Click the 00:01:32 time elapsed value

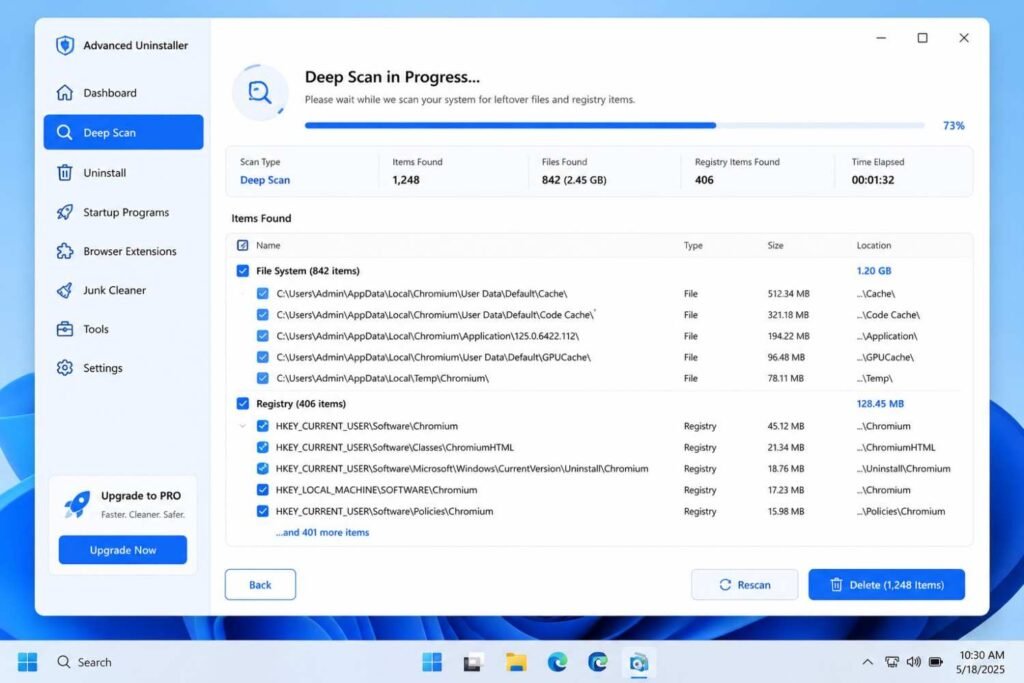(x=872, y=180)
